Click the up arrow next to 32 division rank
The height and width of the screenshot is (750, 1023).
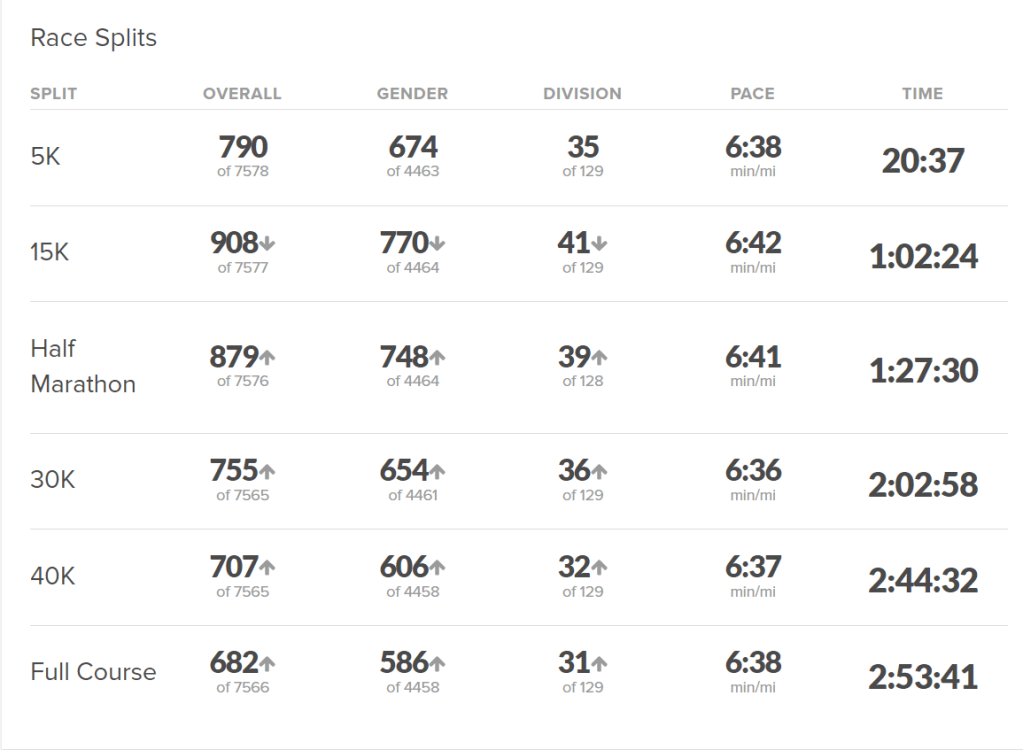599,568
